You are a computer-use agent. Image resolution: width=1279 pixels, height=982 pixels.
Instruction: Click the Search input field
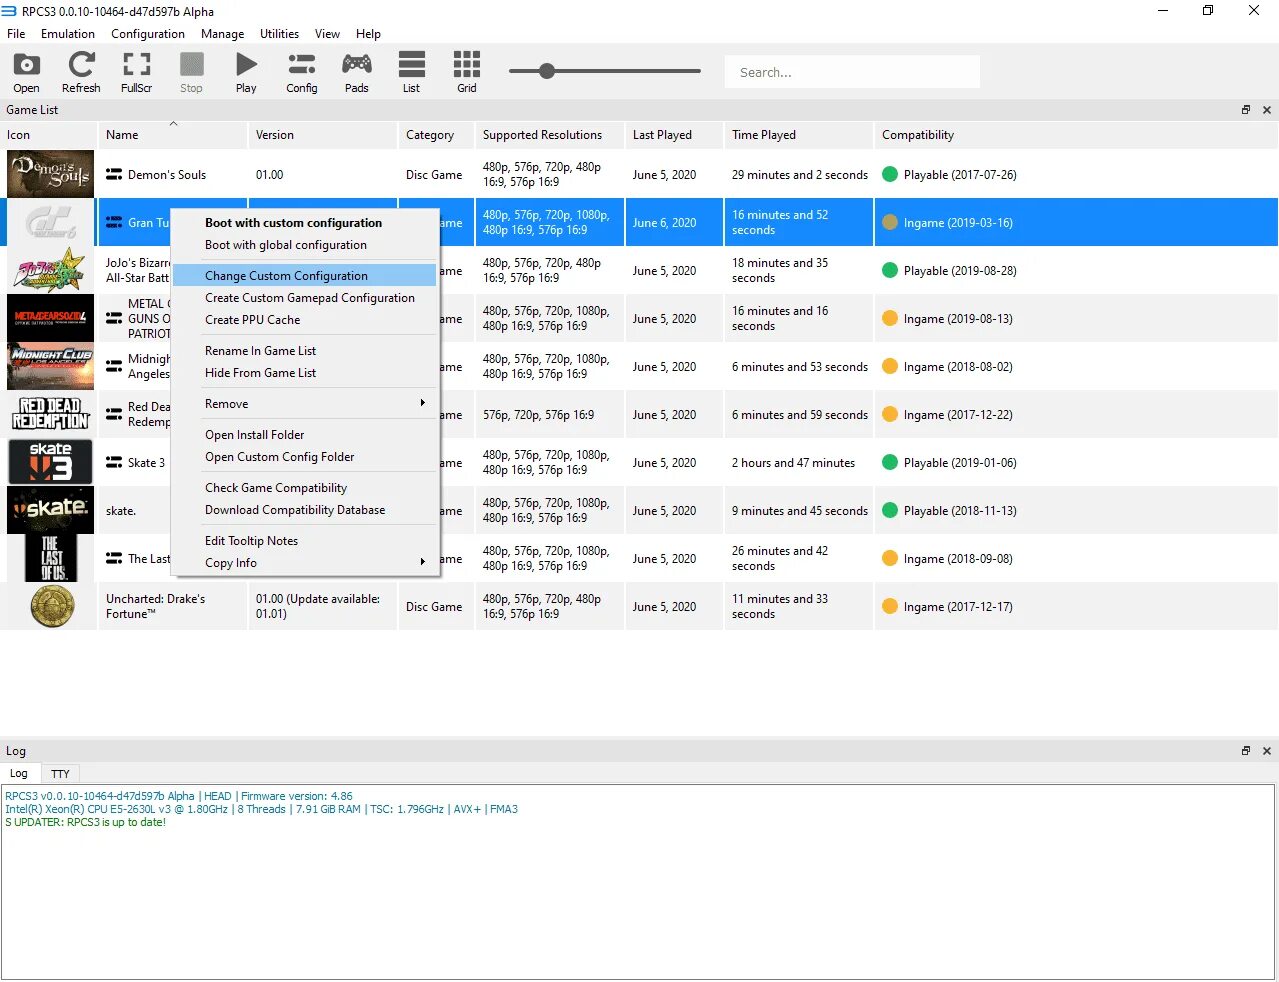852,72
